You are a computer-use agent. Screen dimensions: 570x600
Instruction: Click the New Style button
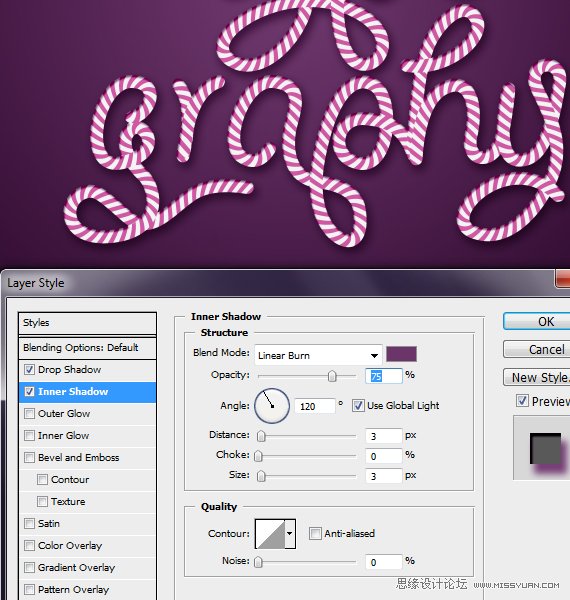pos(537,377)
